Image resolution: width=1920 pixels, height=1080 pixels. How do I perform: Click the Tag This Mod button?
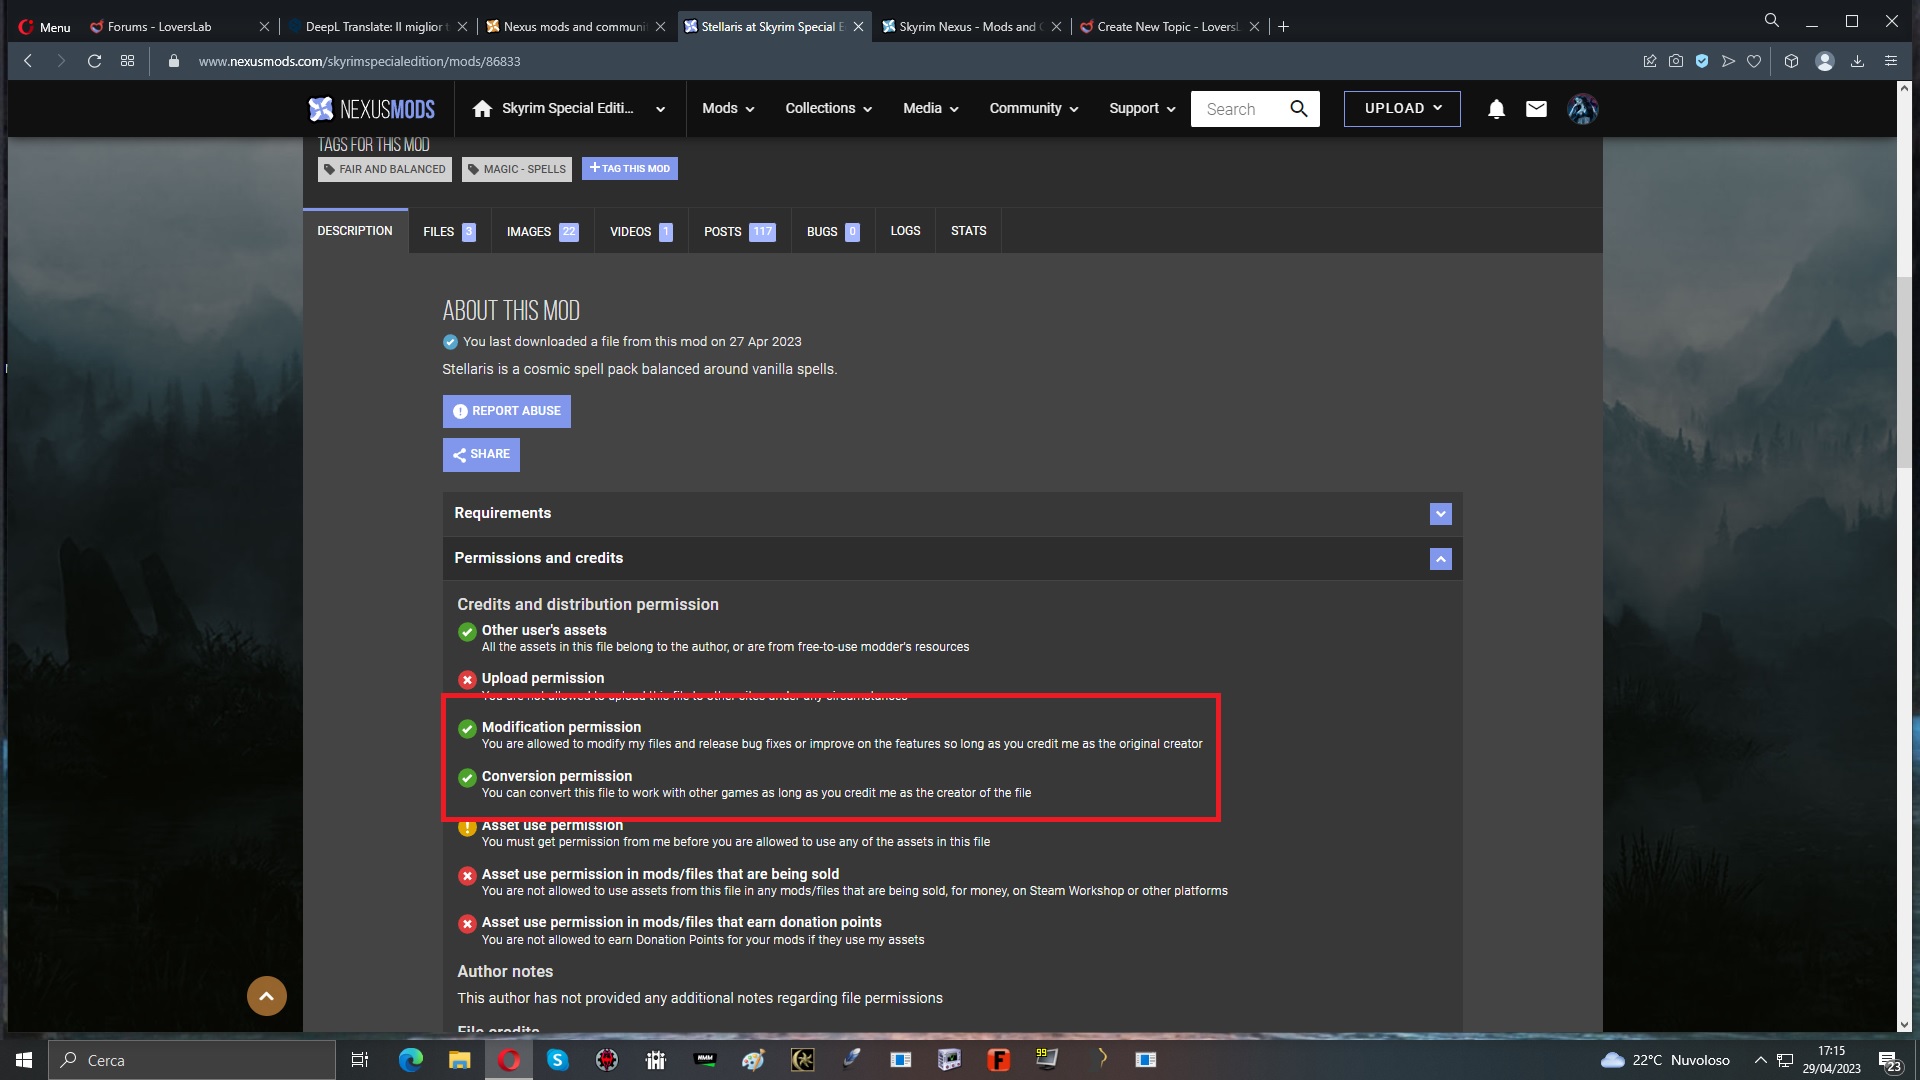(629, 169)
